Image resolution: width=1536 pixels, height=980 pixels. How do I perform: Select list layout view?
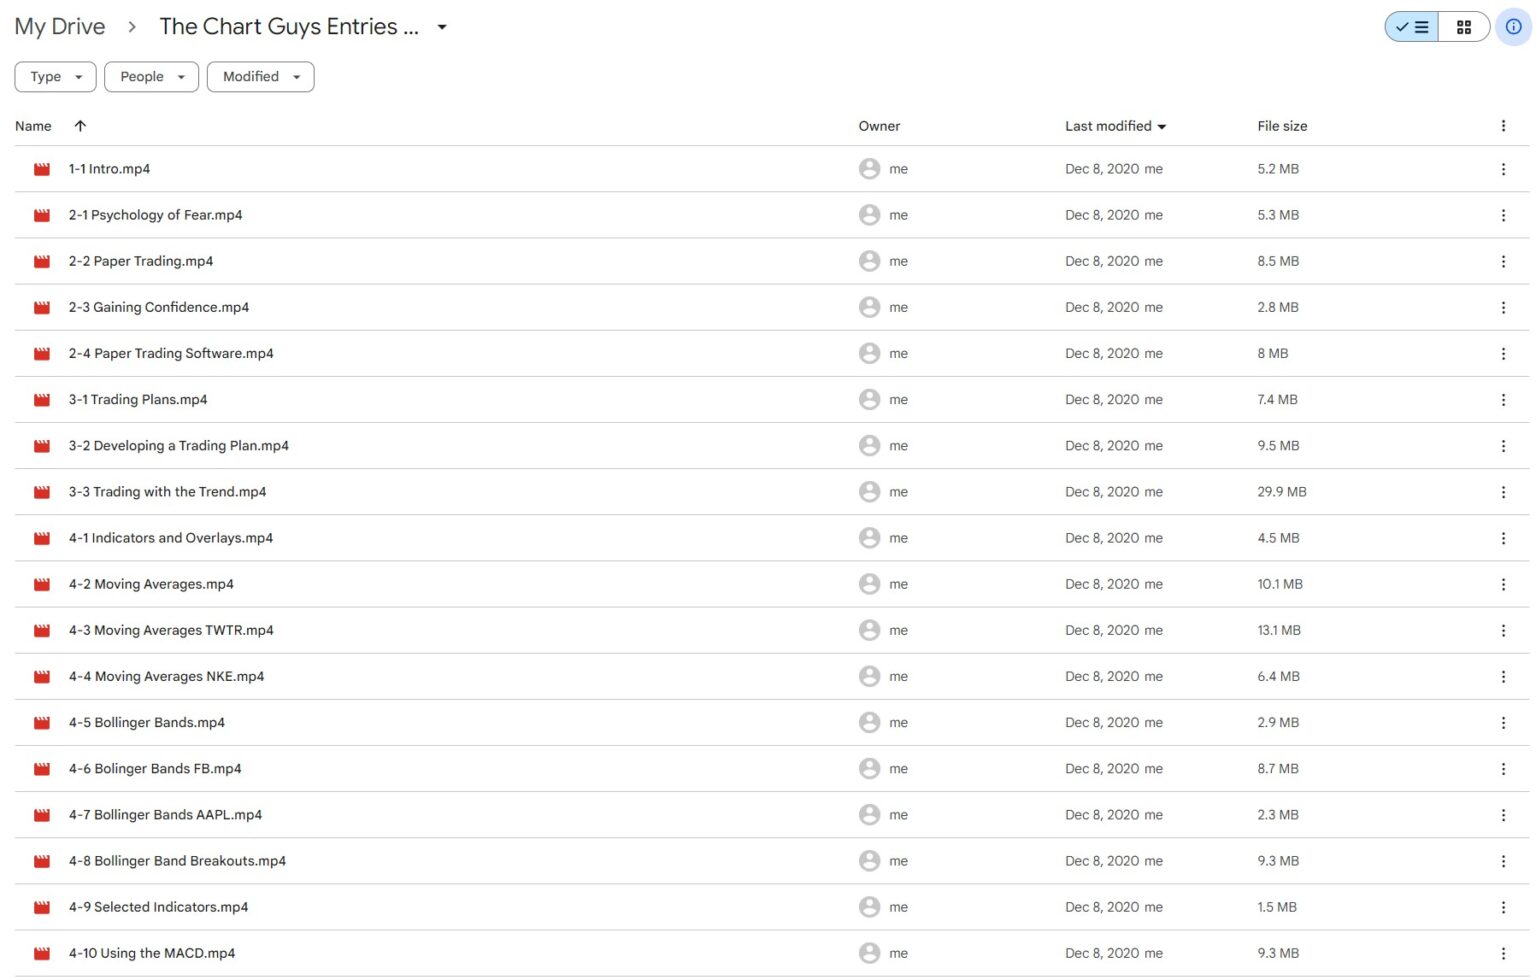(1412, 28)
